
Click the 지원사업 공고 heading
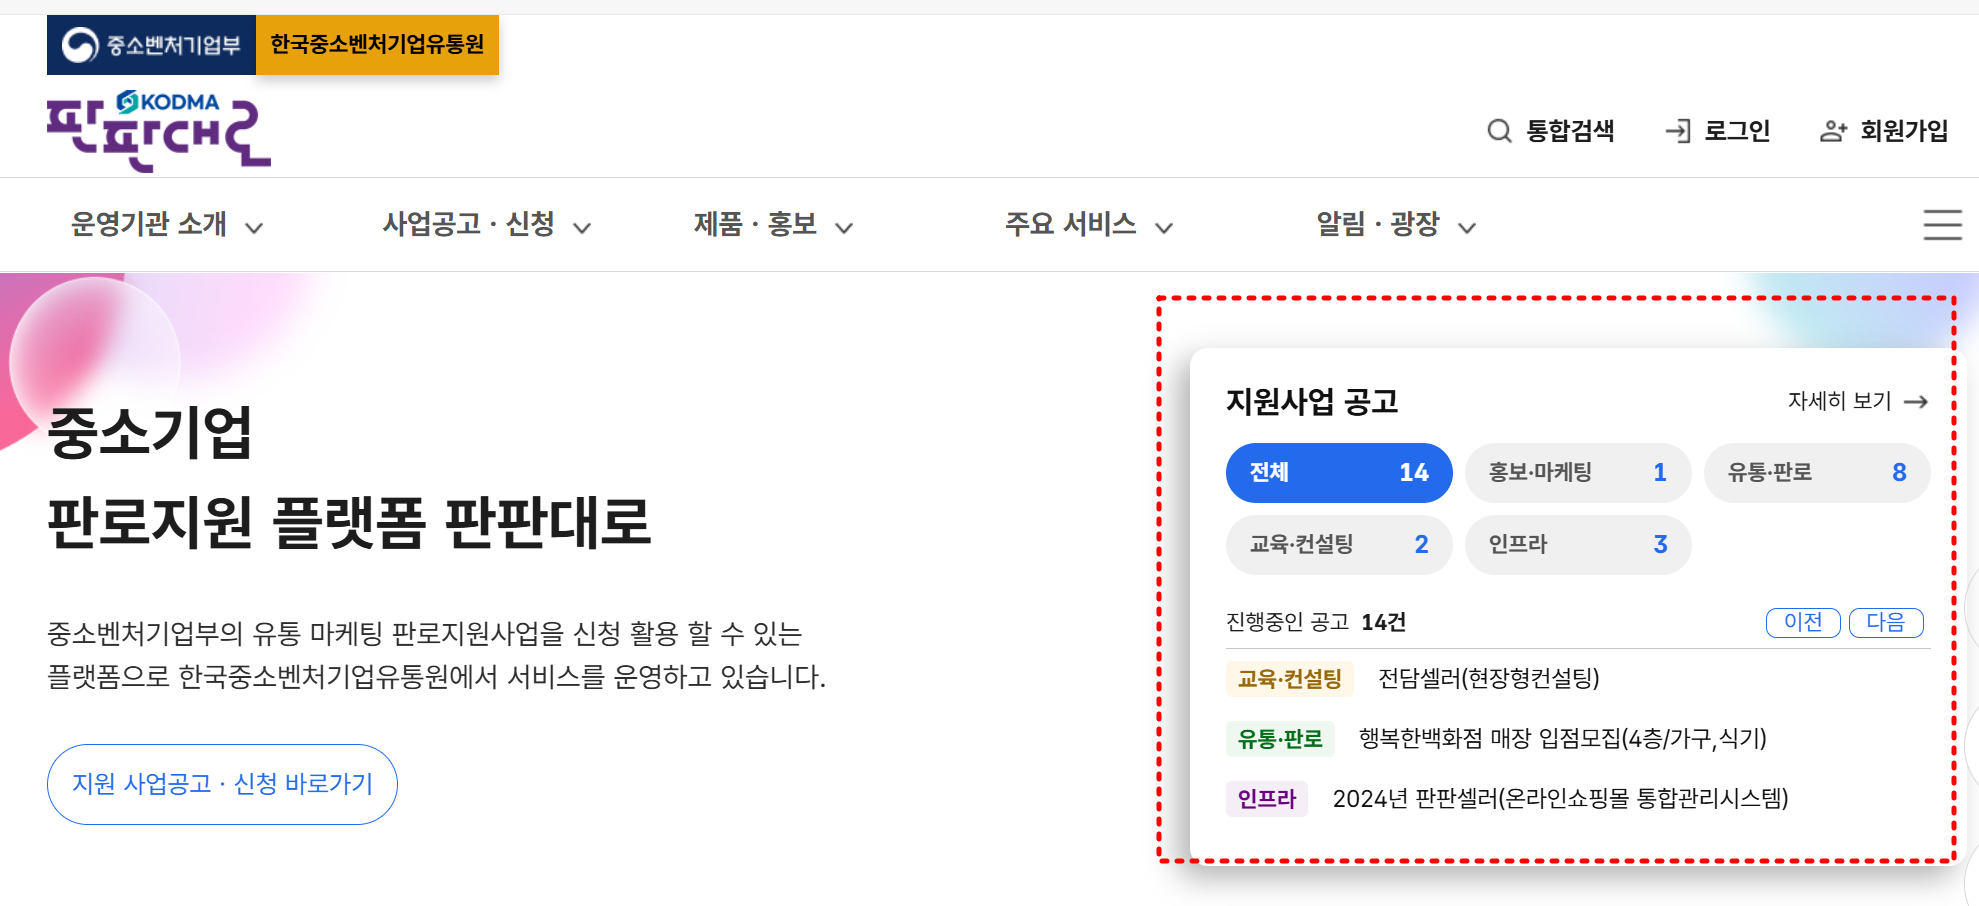click(x=1312, y=402)
